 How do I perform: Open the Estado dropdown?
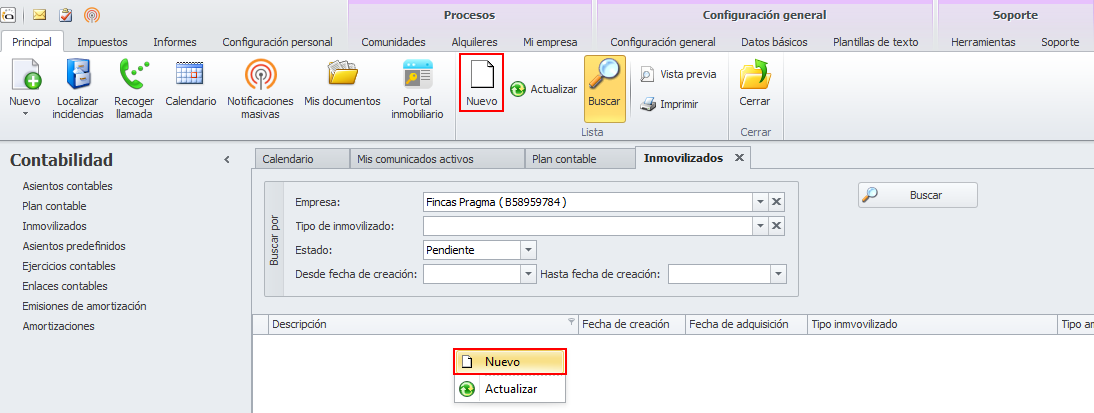point(529,250)
